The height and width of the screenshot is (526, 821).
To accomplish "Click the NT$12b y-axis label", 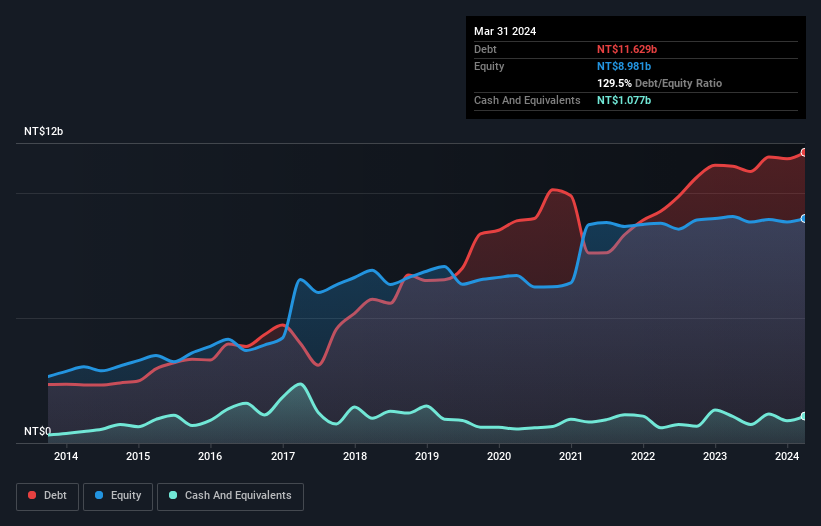I will 43,131.
